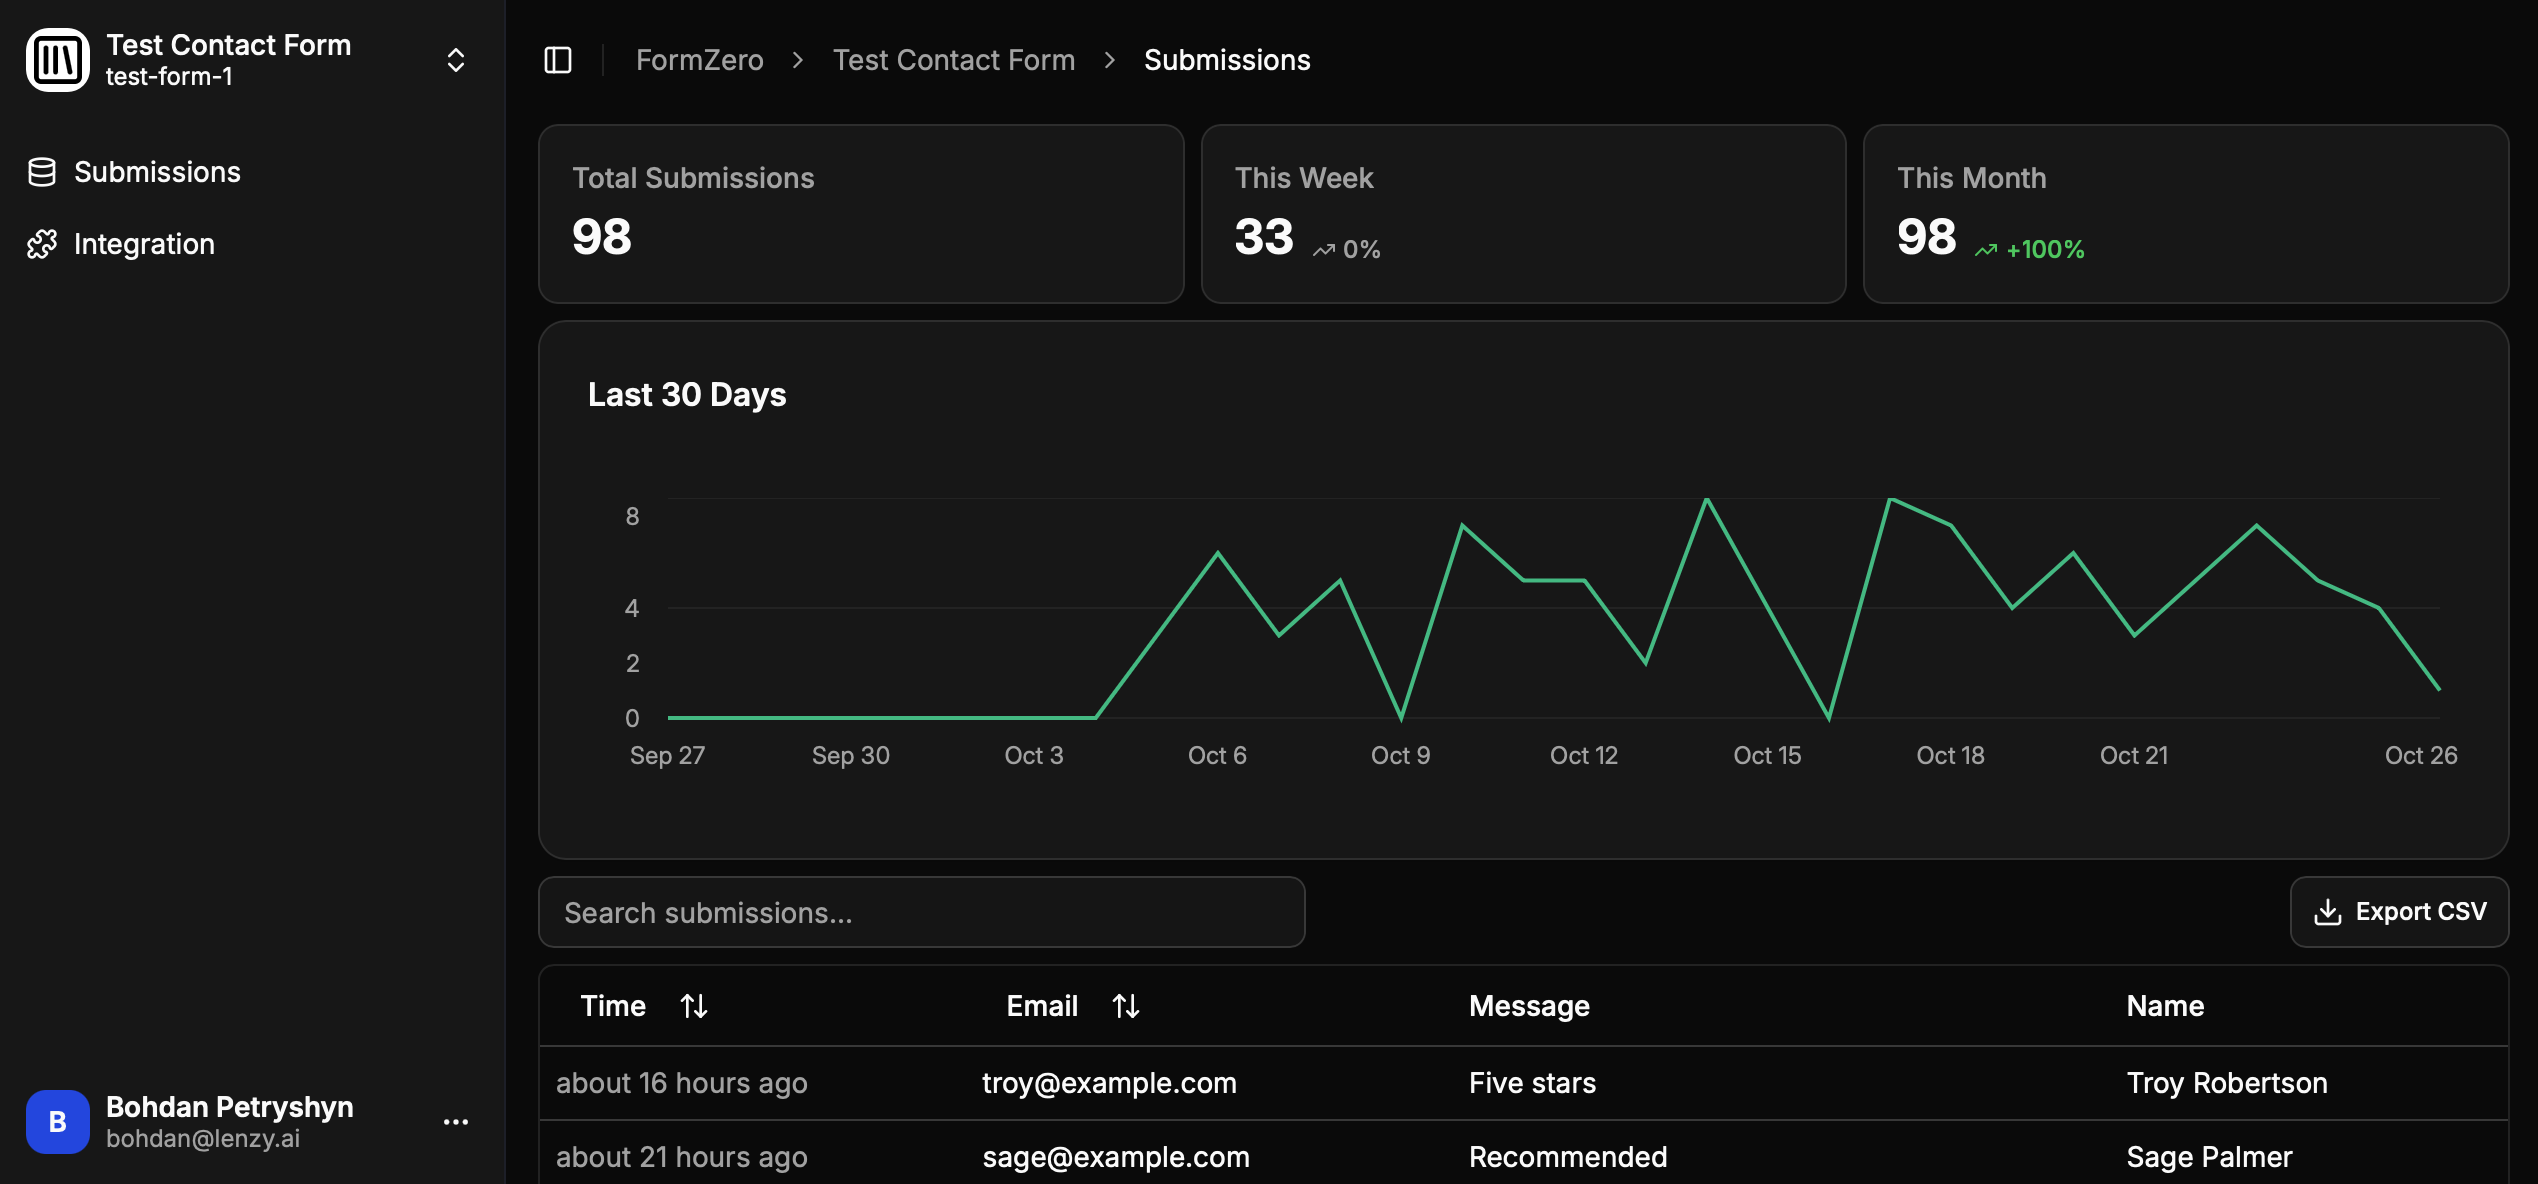Sort by the Email column arrows
Image resolution: width=2538 pixels, height=1184 pixels.
tap(1126, 1006)
